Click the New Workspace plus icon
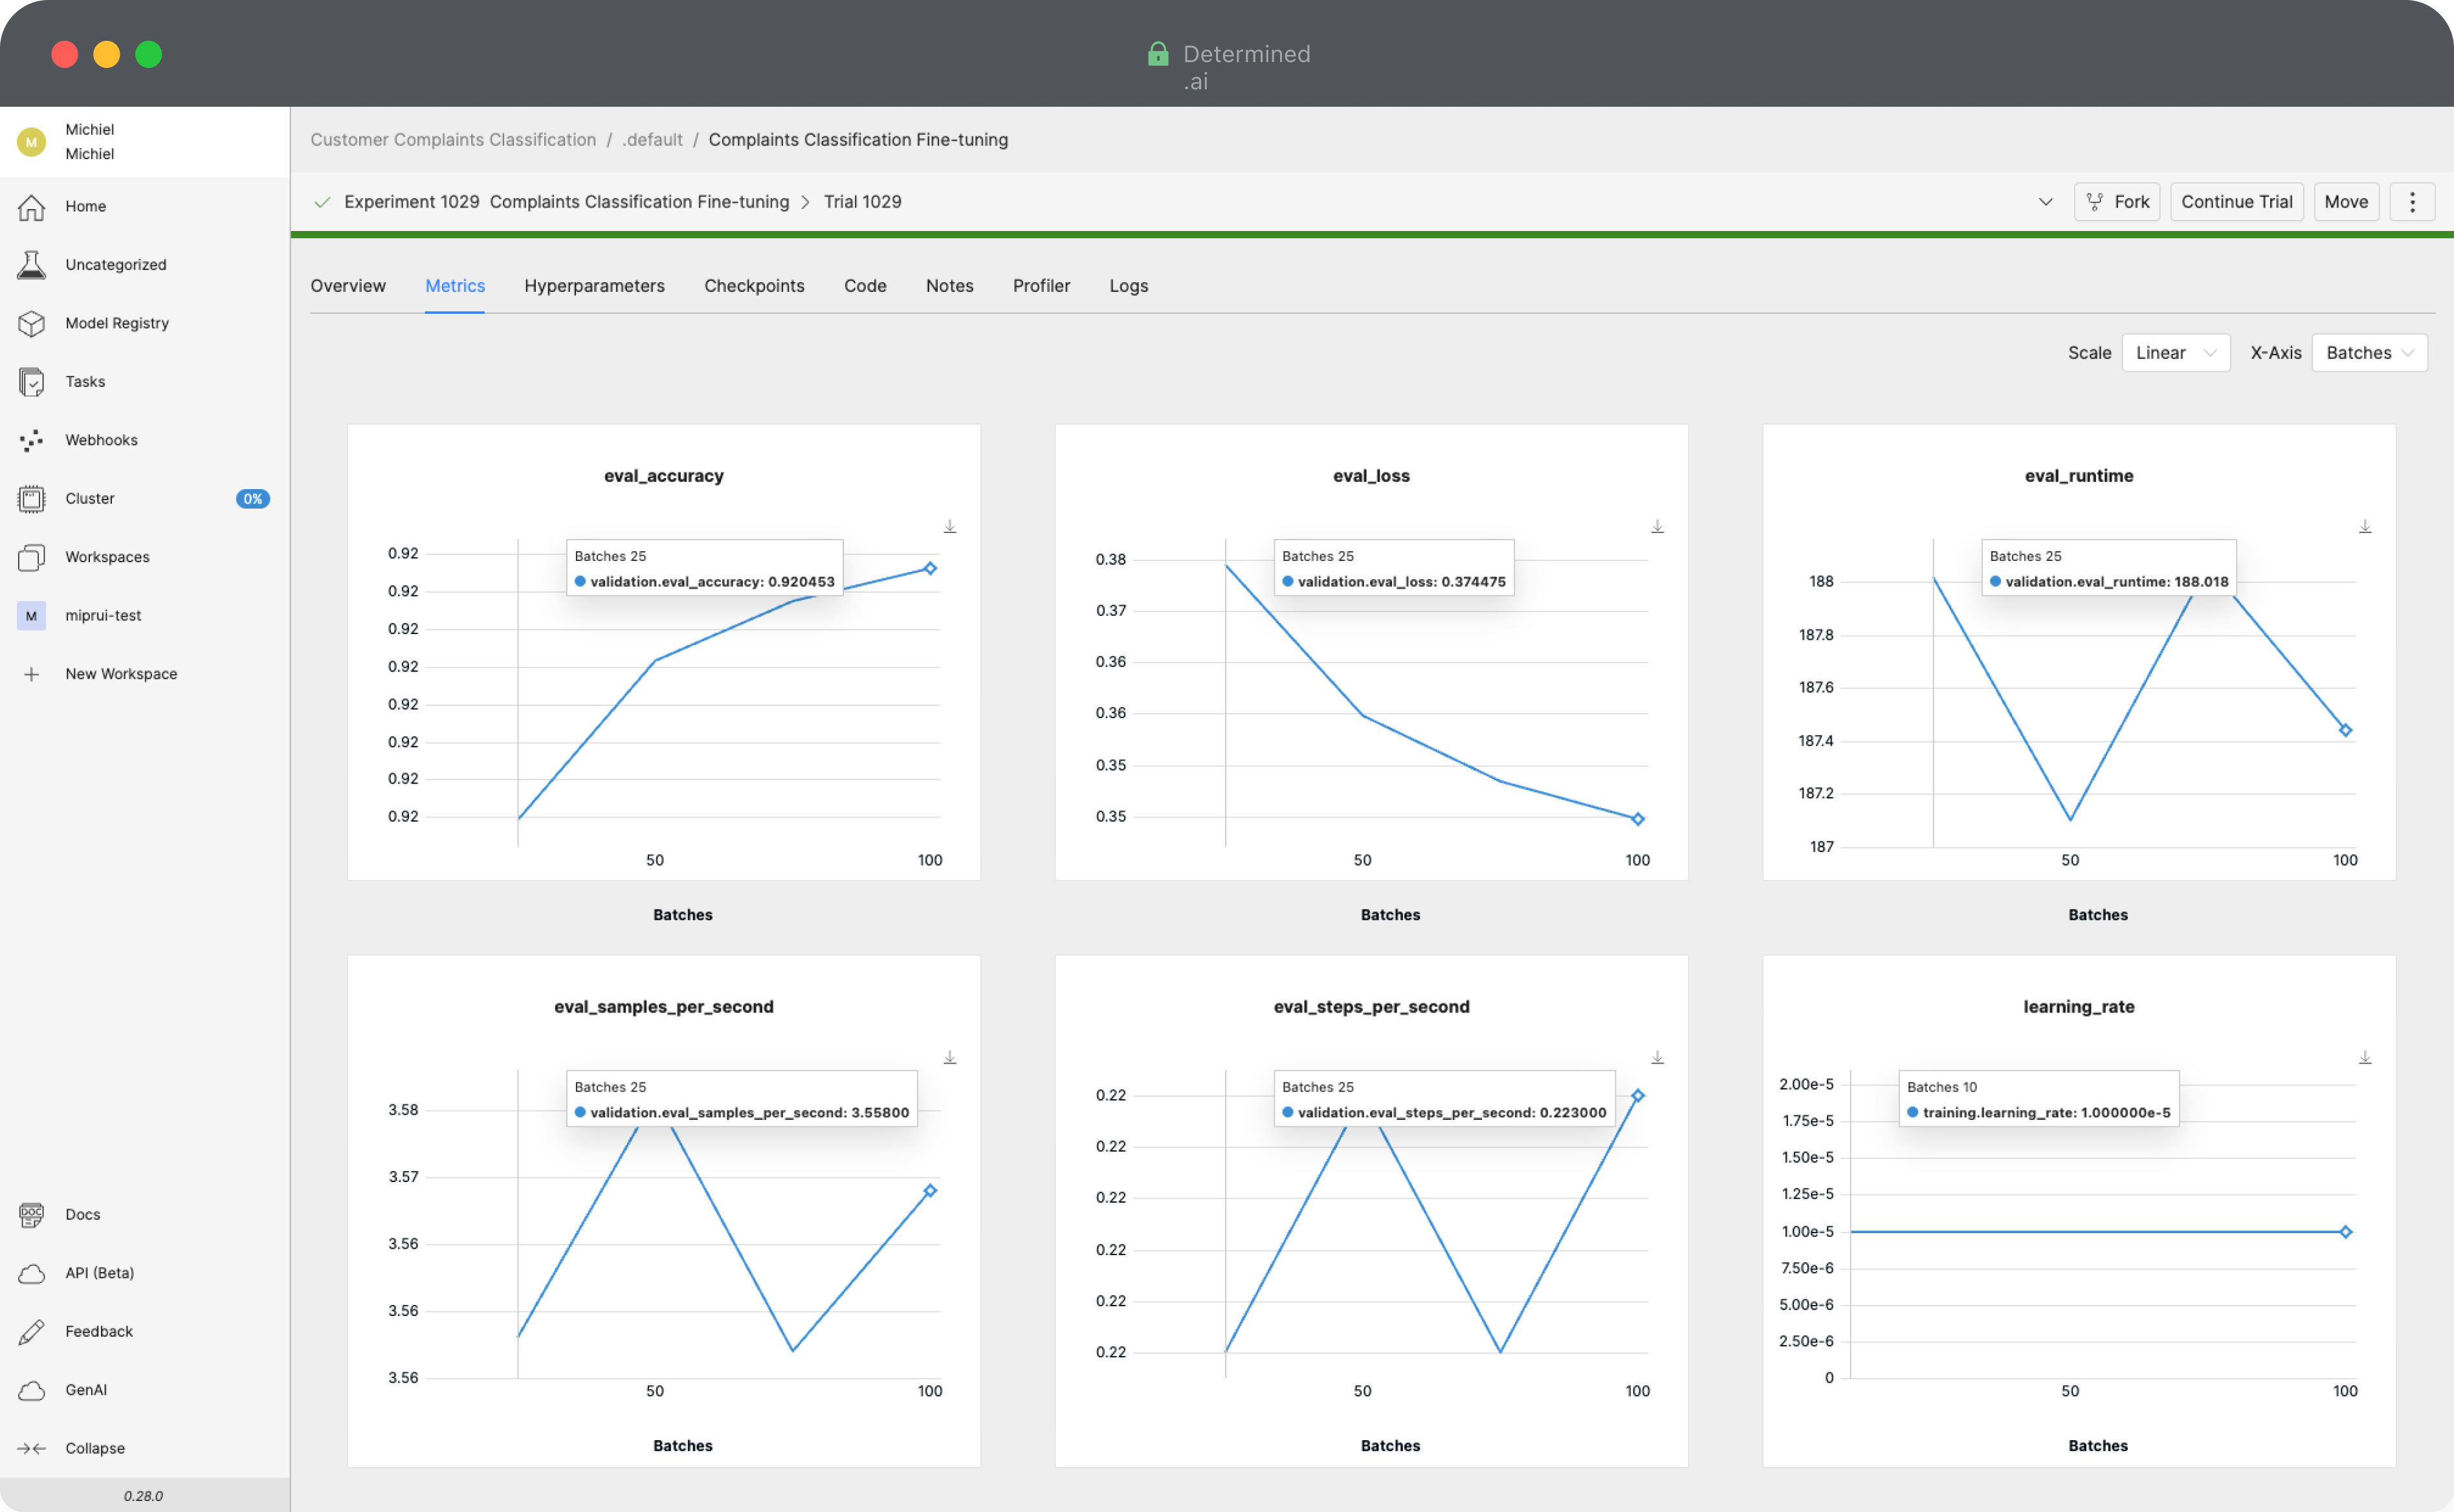2454x1512 pixels. [x=32, y=675]
